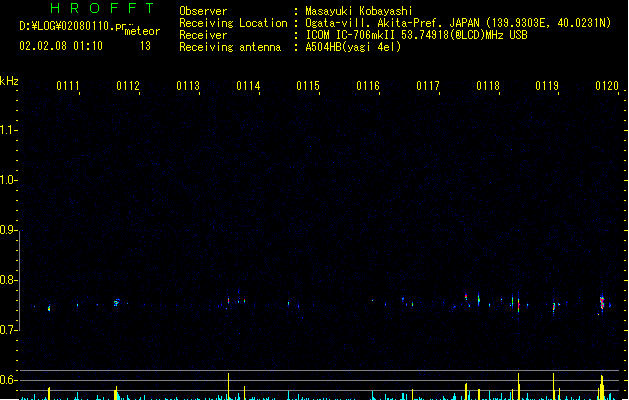Click the gray range bracket between 0.7 and 0.9
Screen dimensions: 629x400
[19, 280]
